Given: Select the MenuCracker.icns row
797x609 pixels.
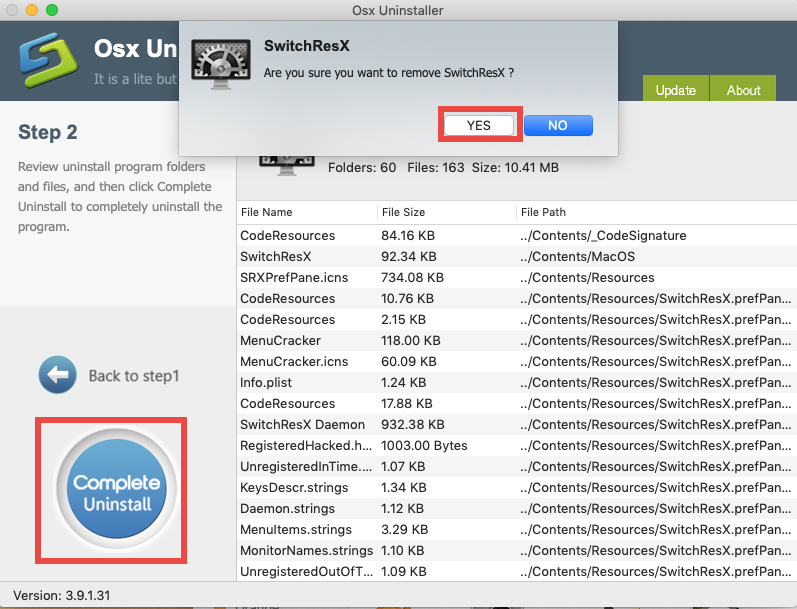Looking at the screenshot, I should pyautogui.click(x=516, y=361).
